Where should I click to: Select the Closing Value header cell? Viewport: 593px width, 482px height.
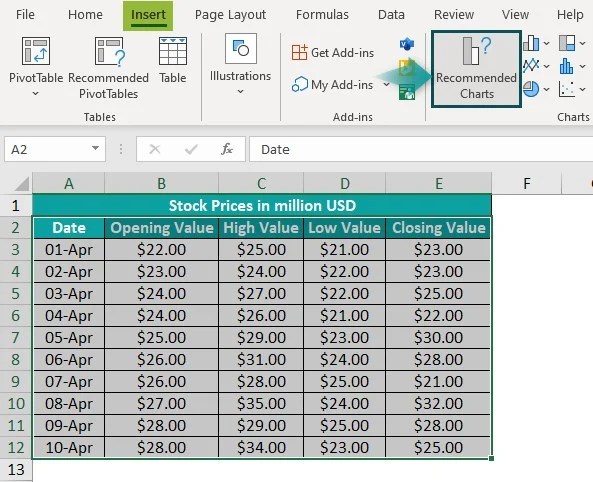(x=439, y=228)
